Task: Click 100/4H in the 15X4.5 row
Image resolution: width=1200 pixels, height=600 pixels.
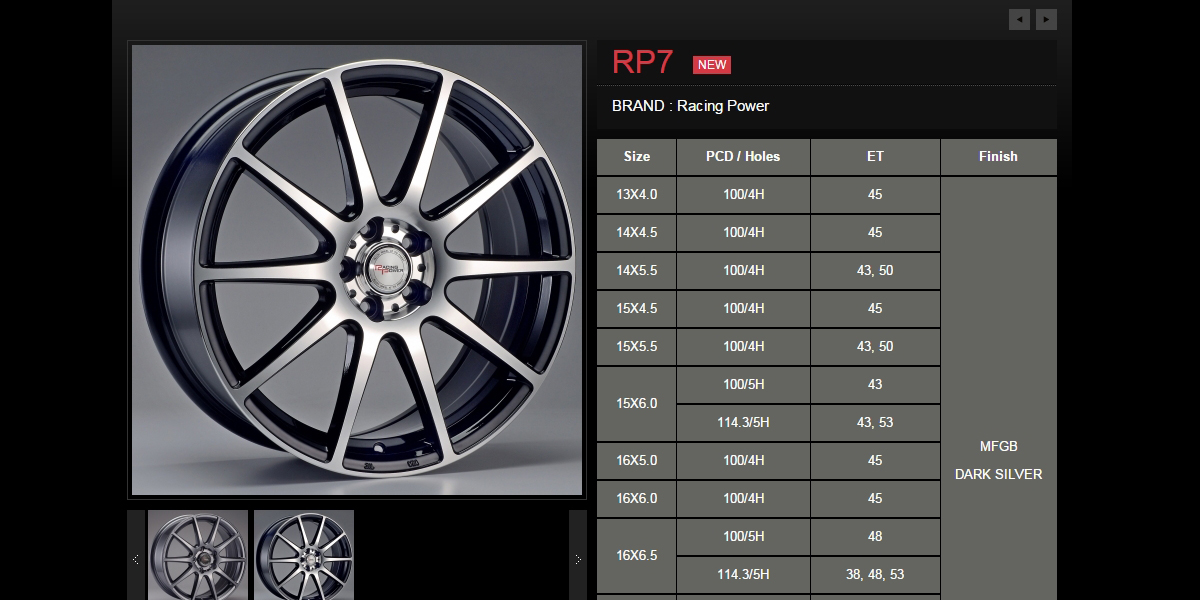Action: [x=743, y=309]
